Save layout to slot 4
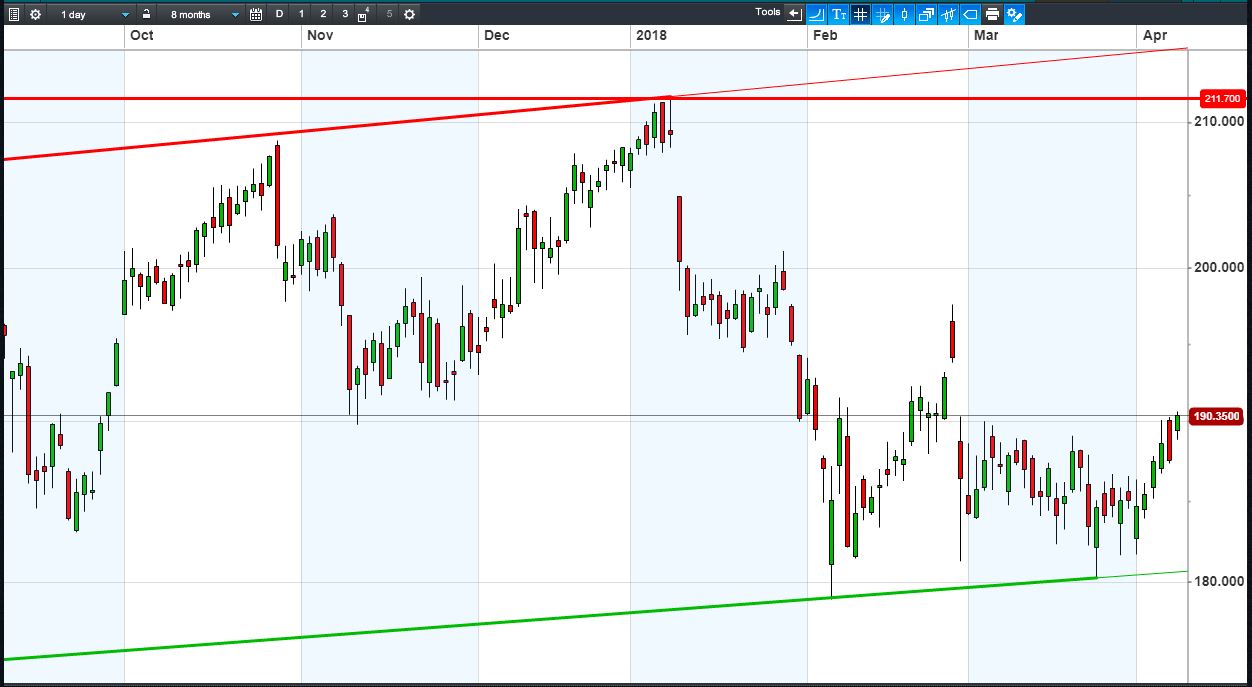This screenshot has width=1252, height=687. coord(365,14)
